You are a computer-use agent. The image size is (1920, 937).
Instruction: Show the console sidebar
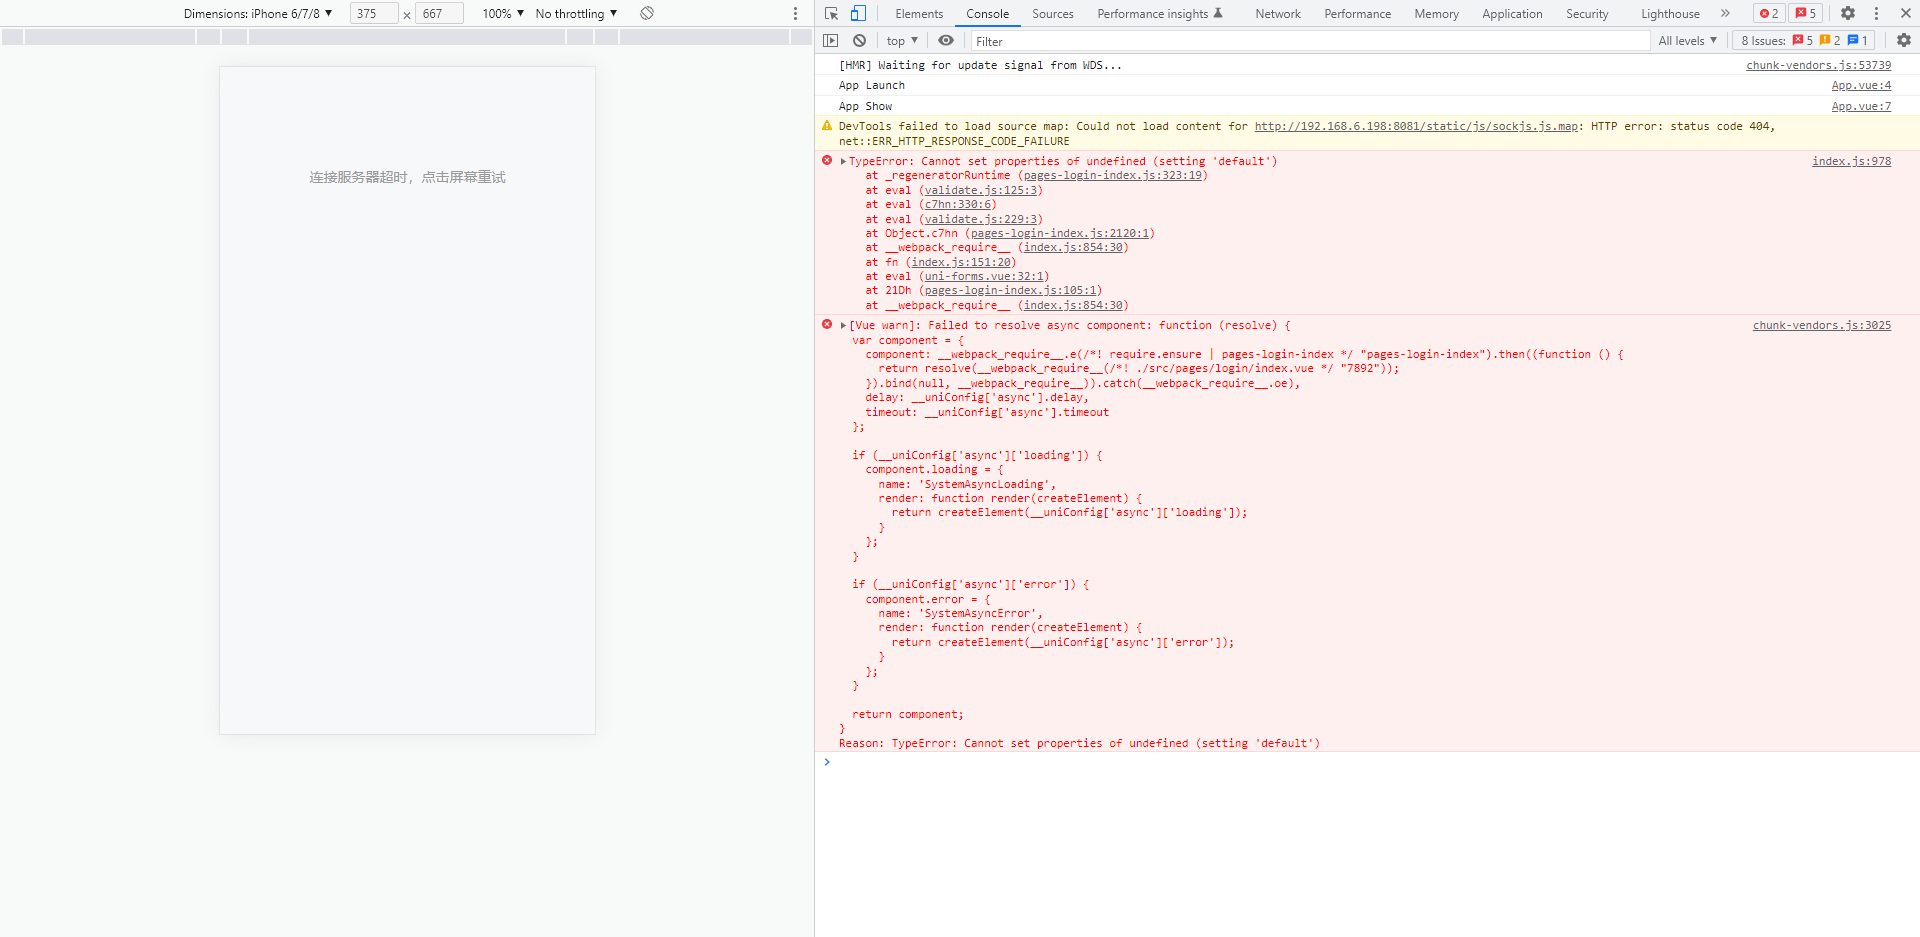(x=830, y=41)
